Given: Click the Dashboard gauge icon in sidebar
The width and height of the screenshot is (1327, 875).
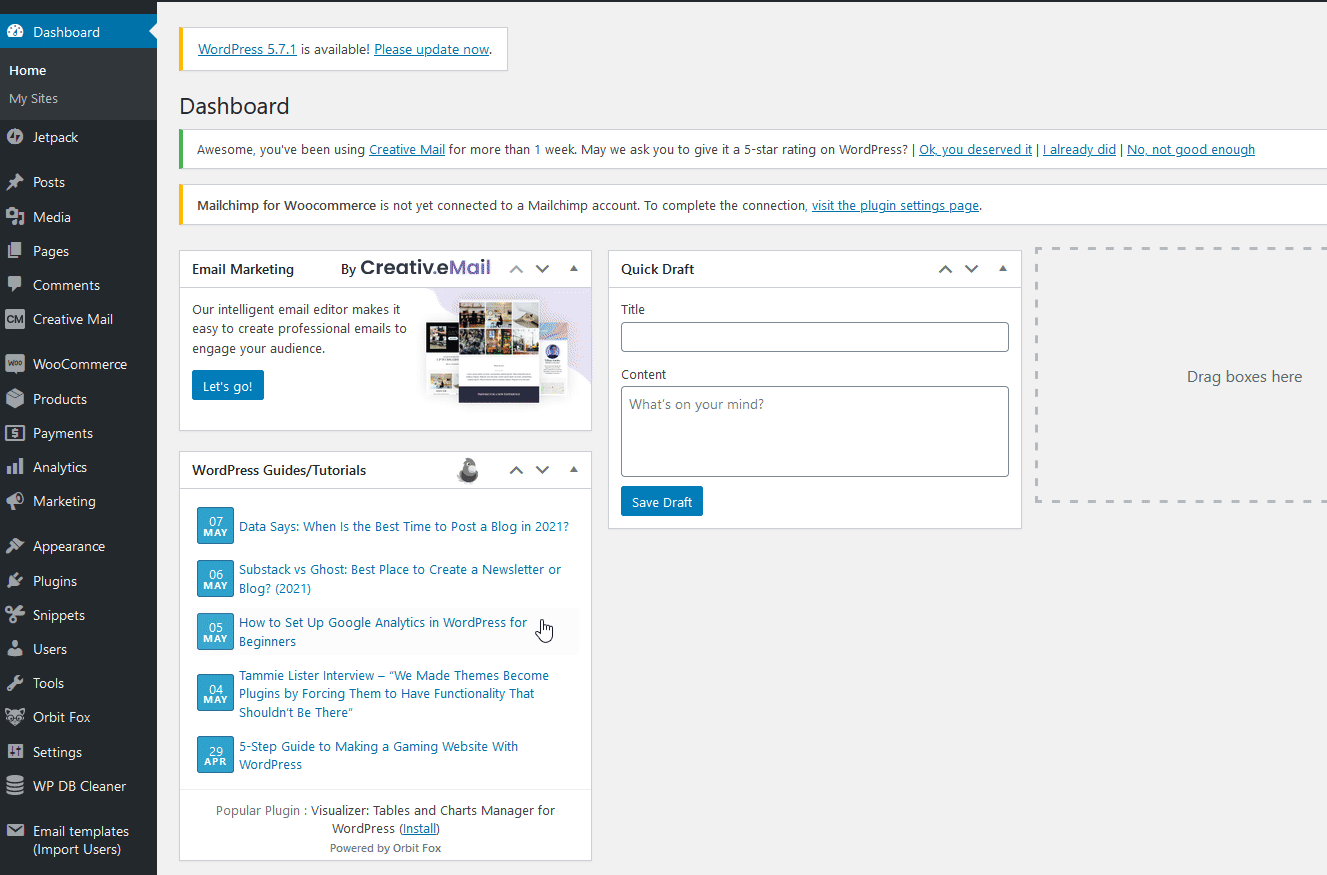Looking at the screenshot, I should 15,32.
